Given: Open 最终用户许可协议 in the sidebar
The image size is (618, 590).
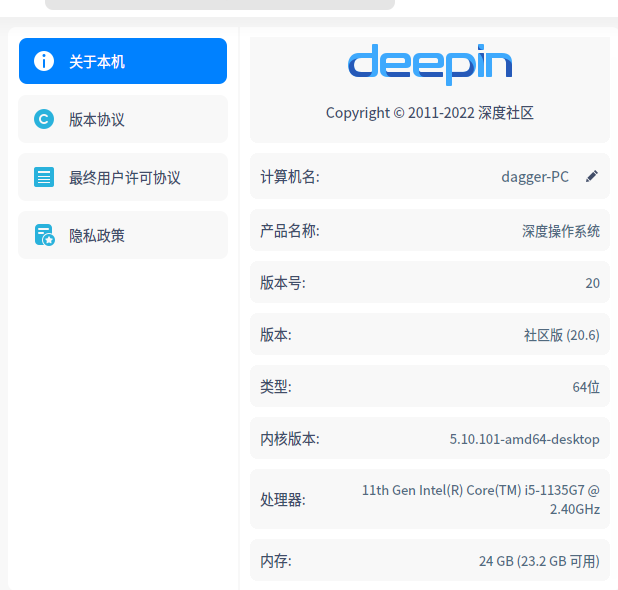Looking at the screenshot, I should tap(123, 177).
